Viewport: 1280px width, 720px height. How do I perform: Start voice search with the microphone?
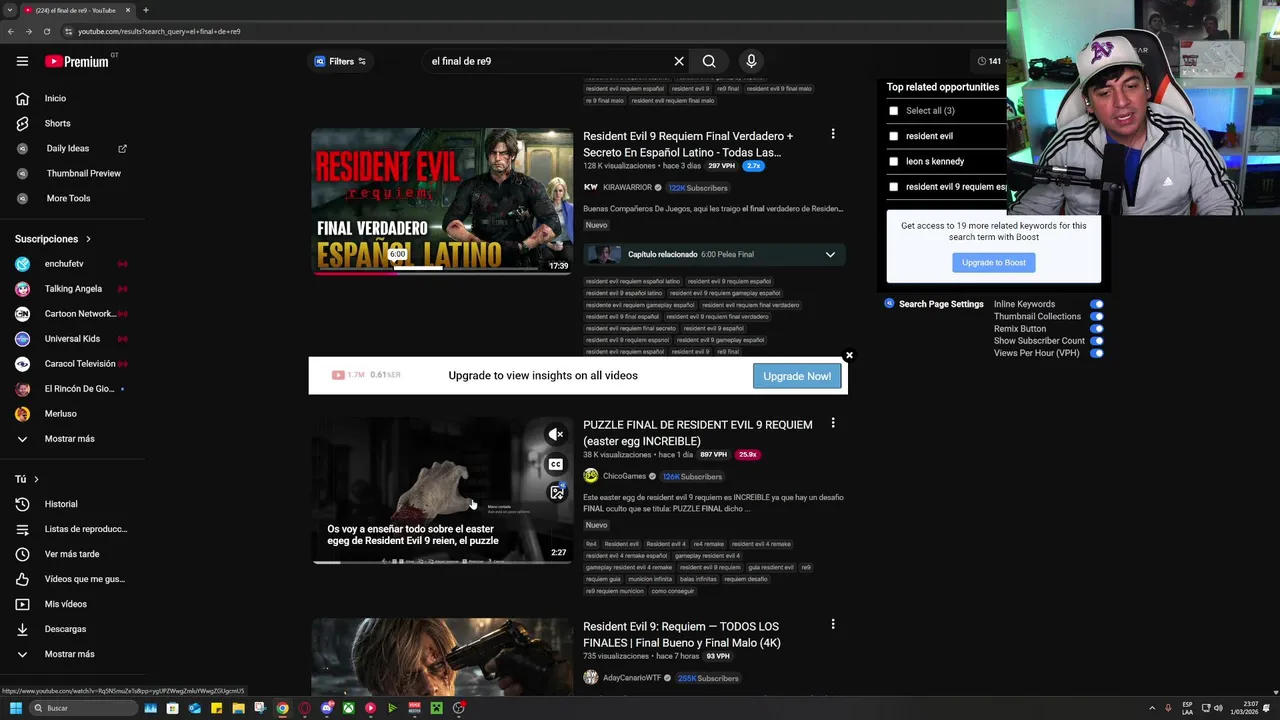(x=751, y=61)
